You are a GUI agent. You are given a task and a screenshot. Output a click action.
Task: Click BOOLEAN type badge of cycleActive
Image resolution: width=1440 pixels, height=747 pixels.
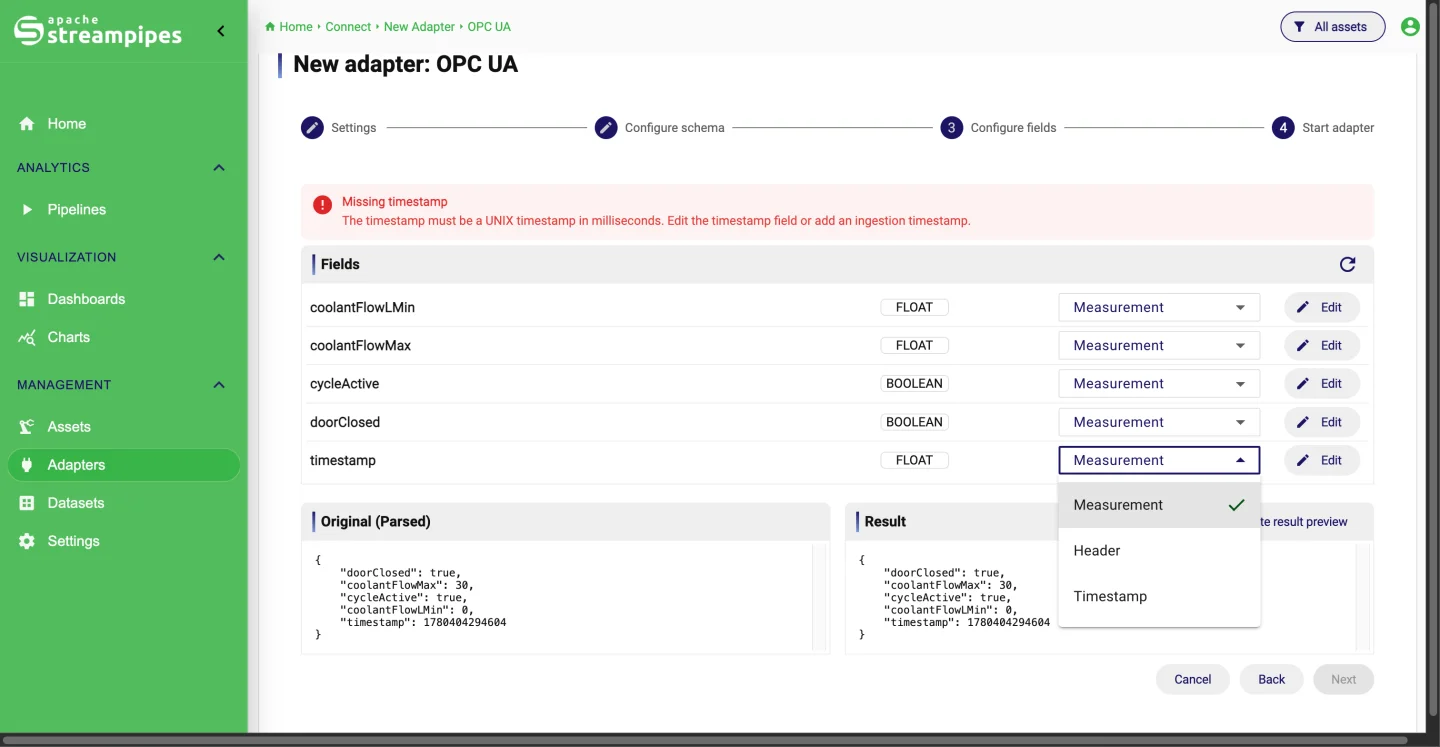click(x=914, y=384)
